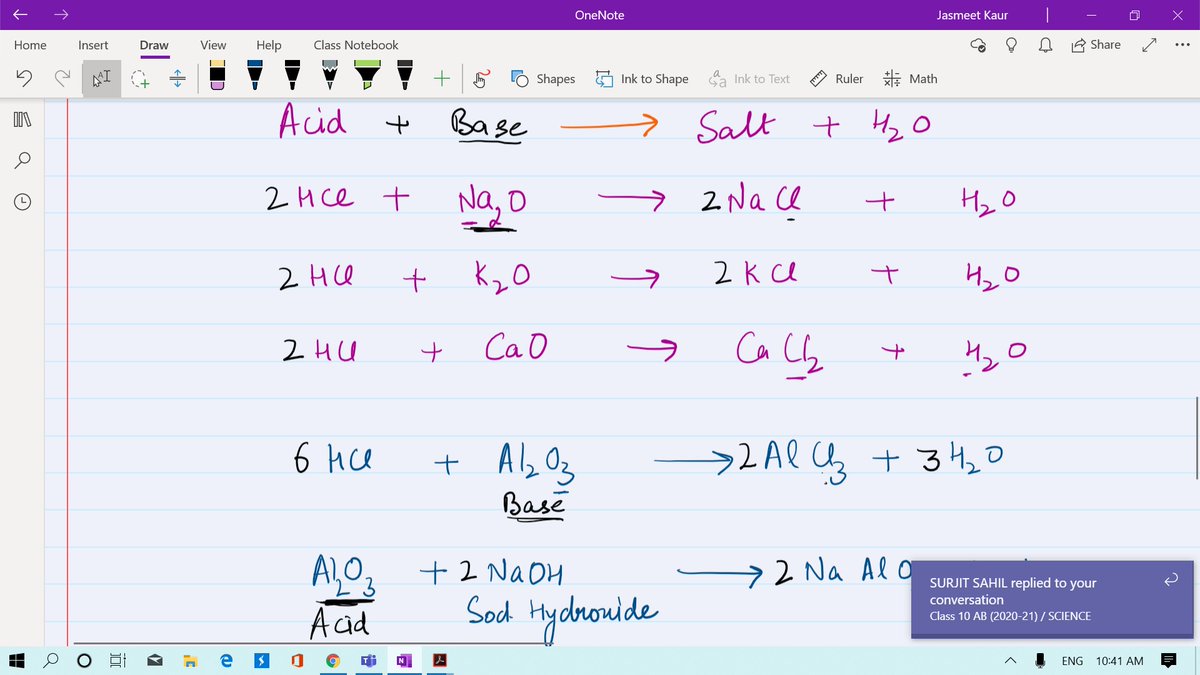This screenshot has width=1200, height=675.
Task: Click the OneNote taskbar icon
Action: (x=404, y=661)
